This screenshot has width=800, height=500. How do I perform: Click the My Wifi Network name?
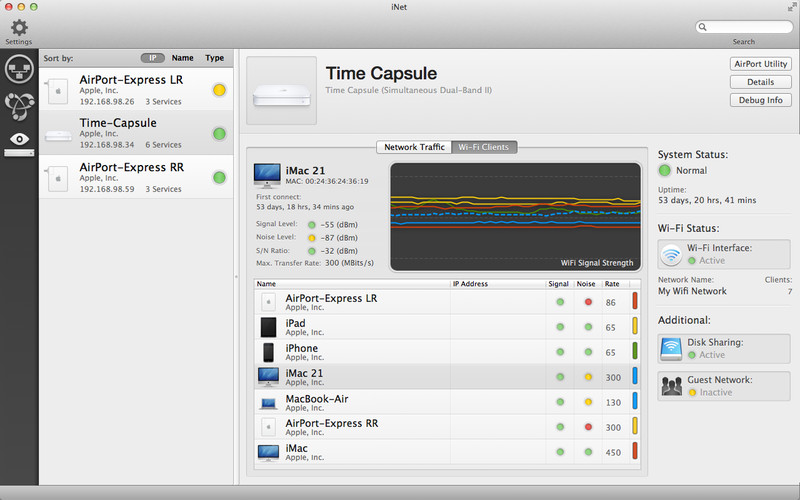pos(692,291)
